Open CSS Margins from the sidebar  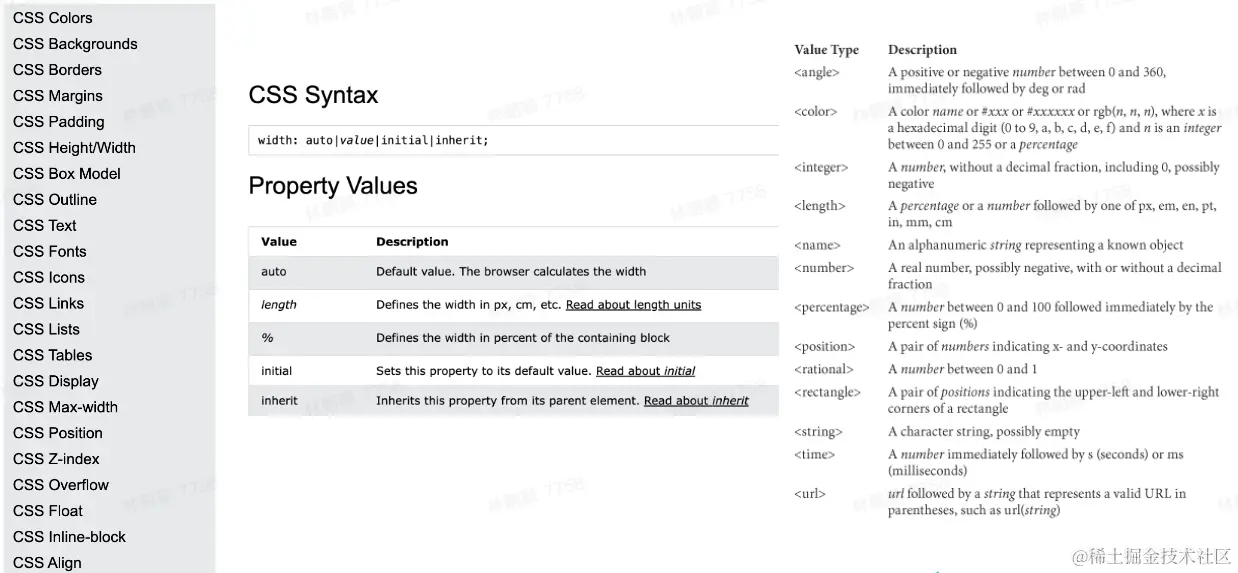click(x=58, y=96)
